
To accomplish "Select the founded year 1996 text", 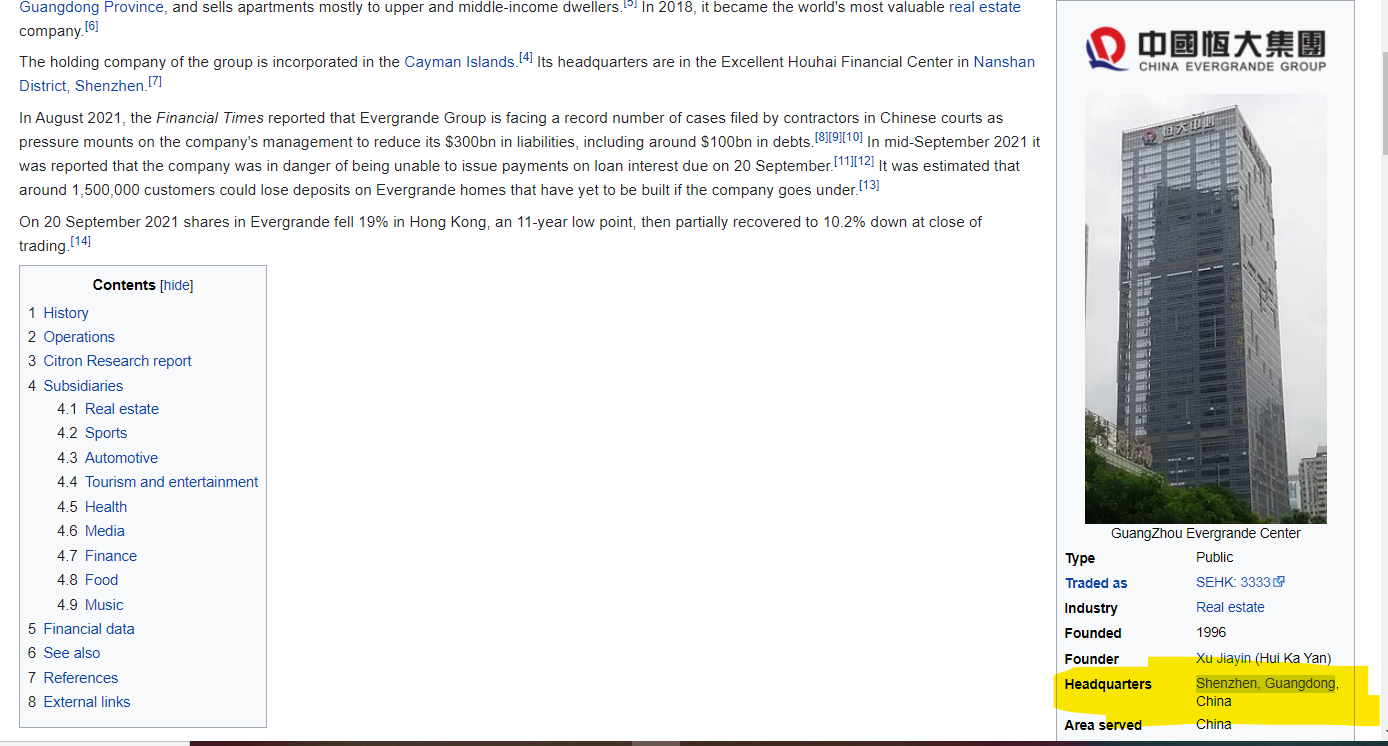I will pos(1211,632).
